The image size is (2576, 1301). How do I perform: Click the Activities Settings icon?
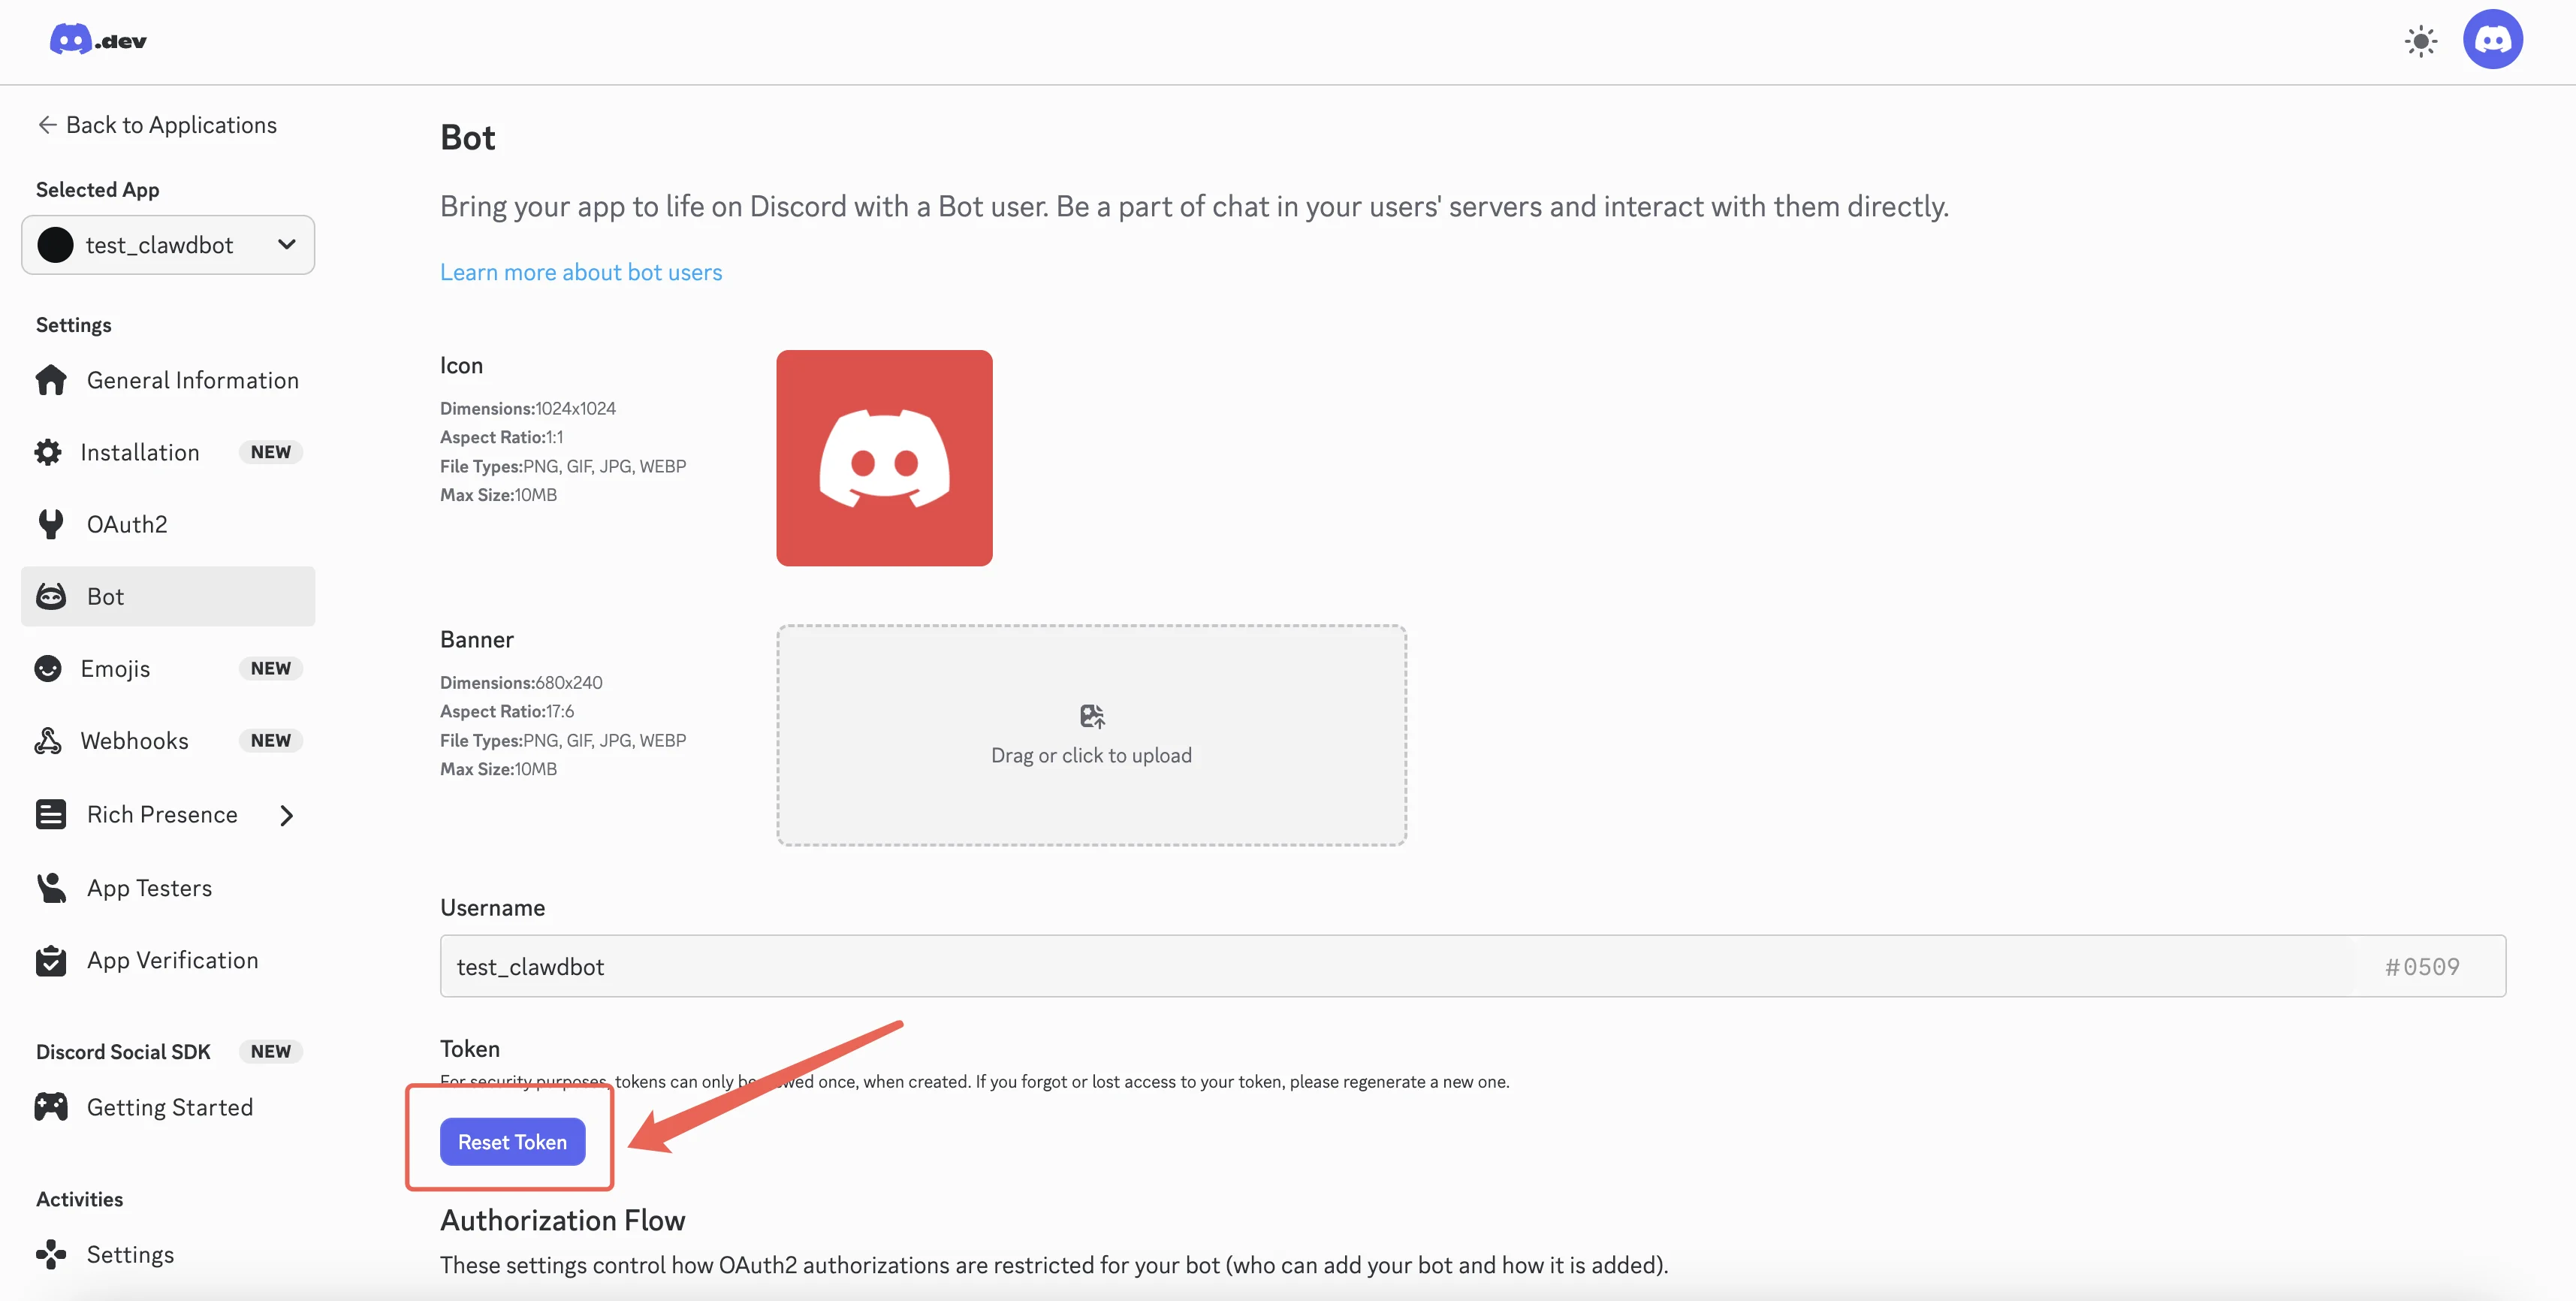(51, 1254)
